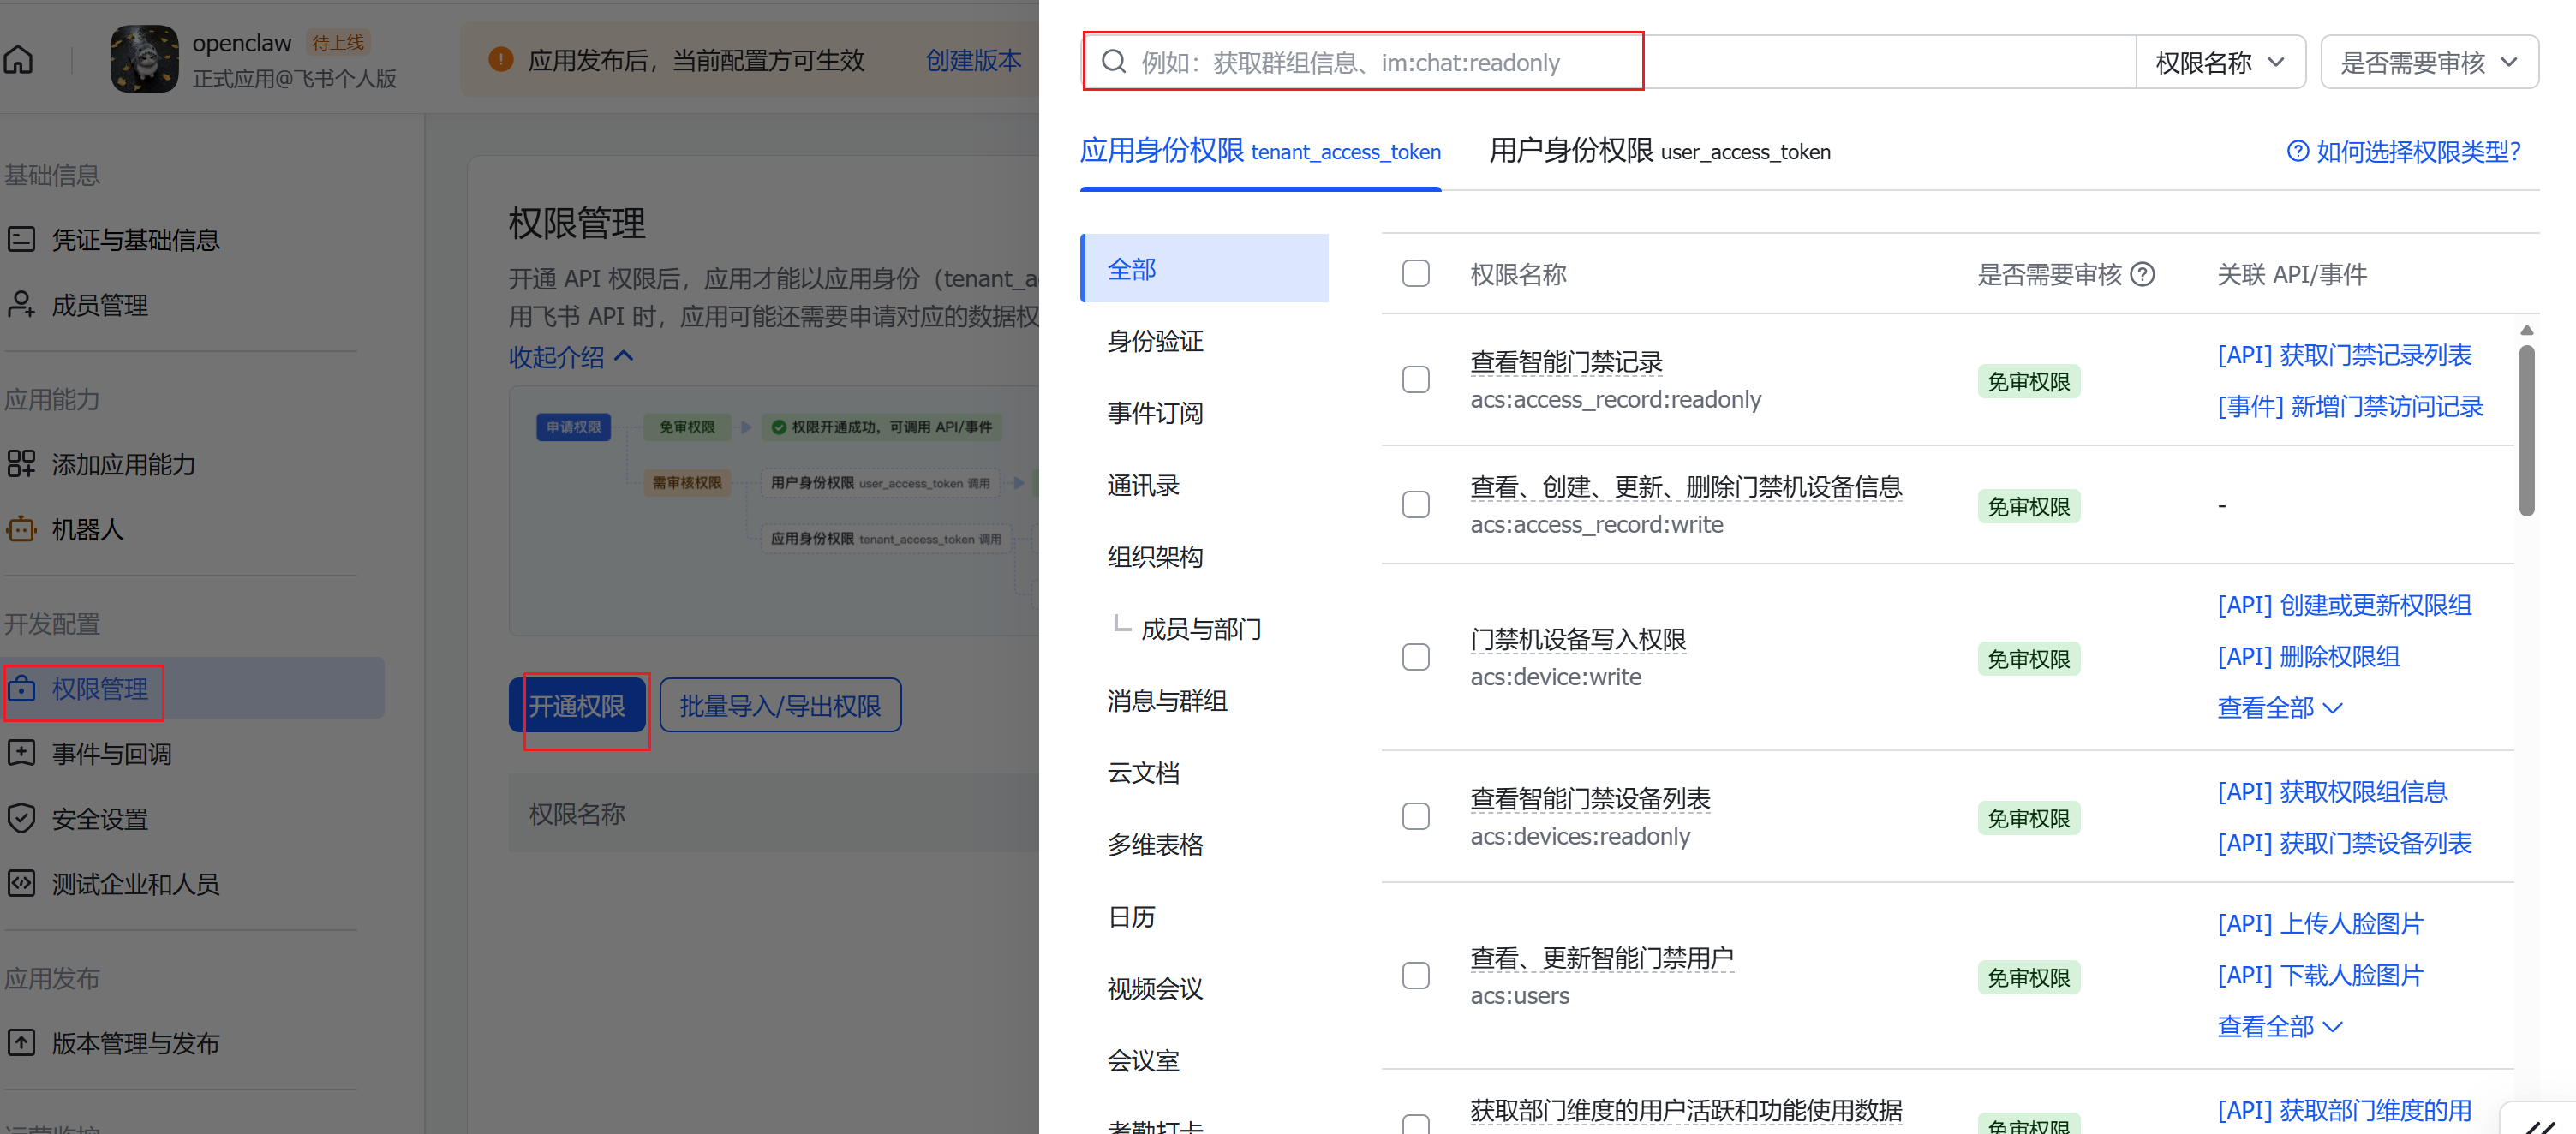Check the select-all checkbox in the permission header
Screen dimensions: 2576x1134
pos(1416,273)
